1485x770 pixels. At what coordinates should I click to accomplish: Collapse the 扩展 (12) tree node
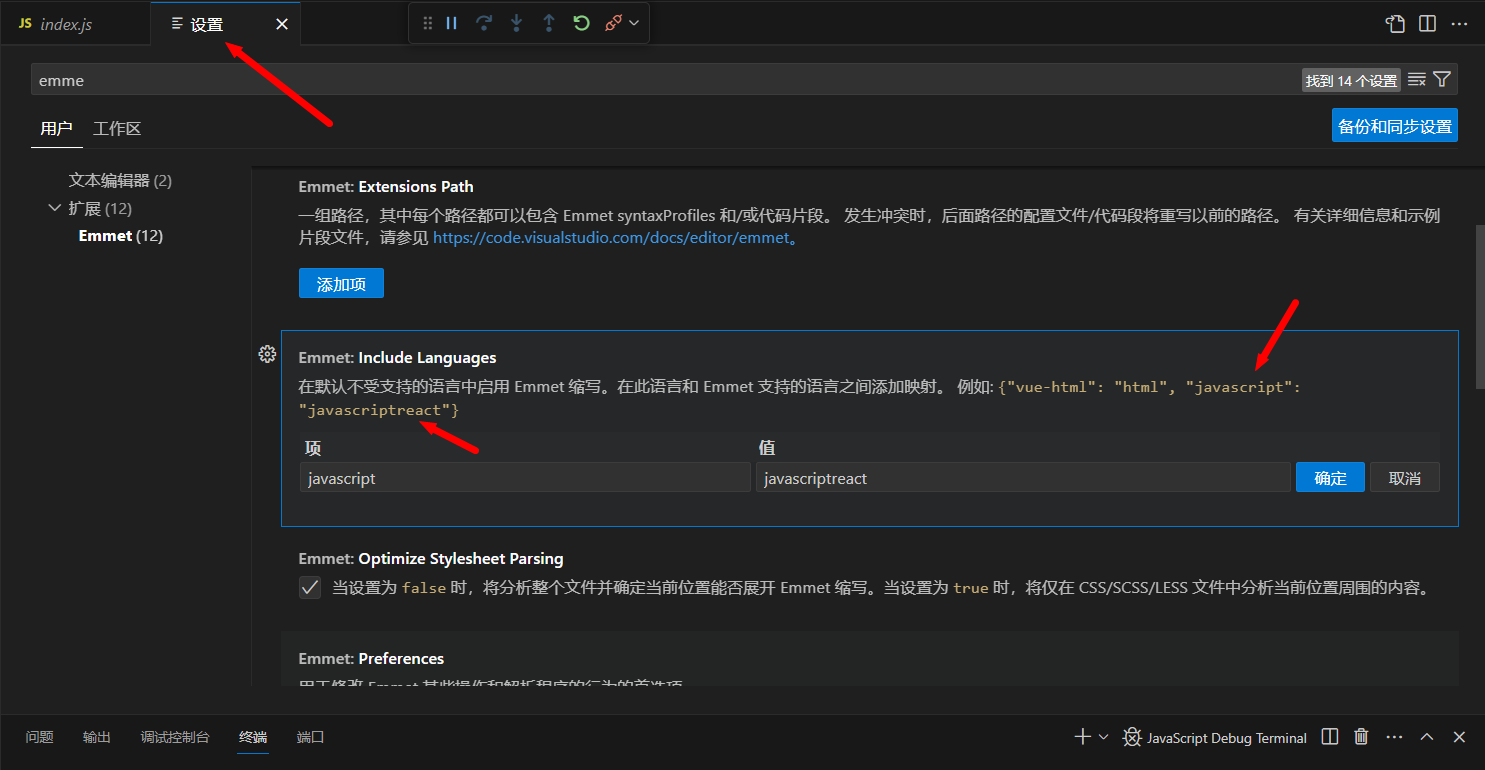(54, 208)
